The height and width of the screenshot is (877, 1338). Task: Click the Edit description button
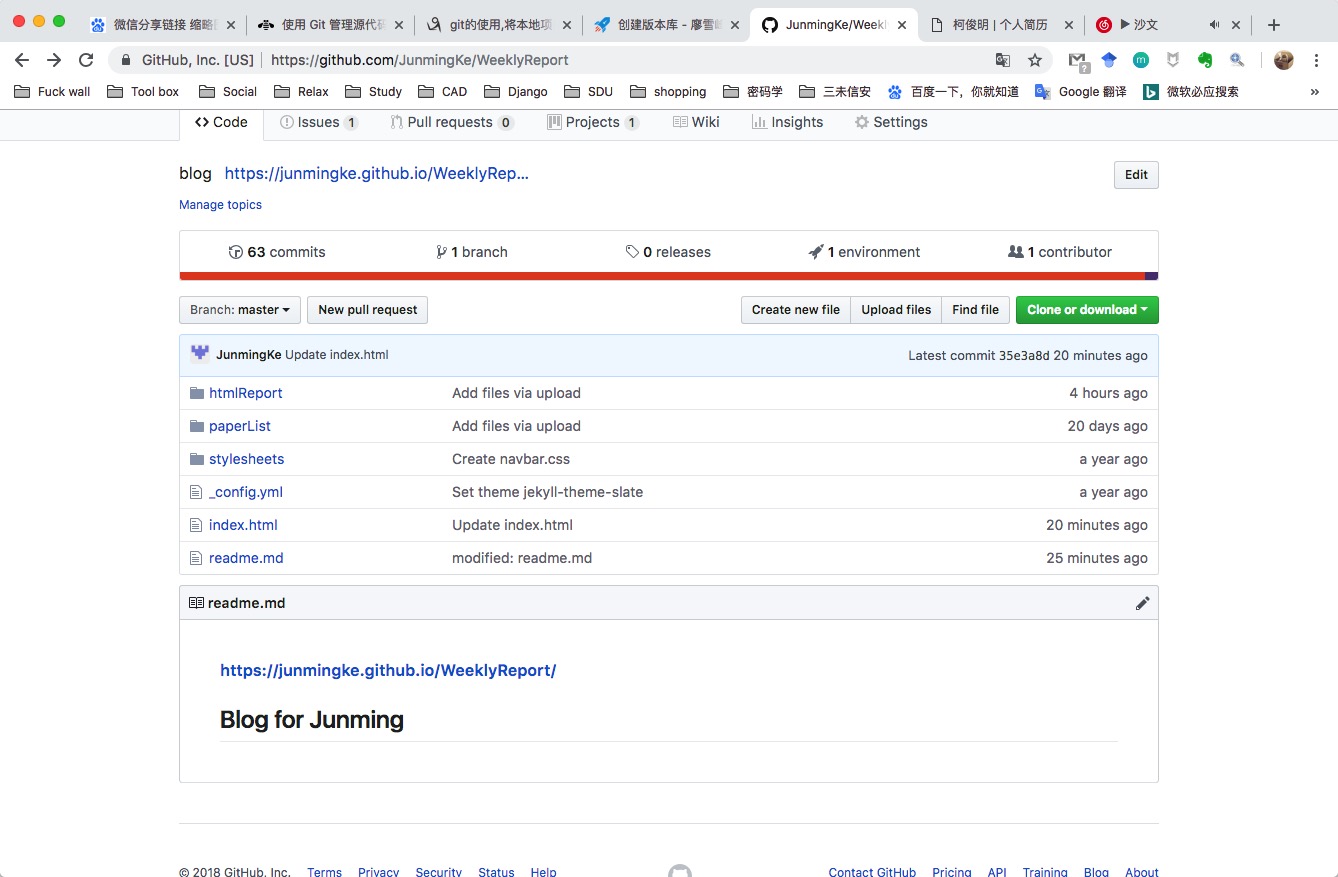(1136, 175)
